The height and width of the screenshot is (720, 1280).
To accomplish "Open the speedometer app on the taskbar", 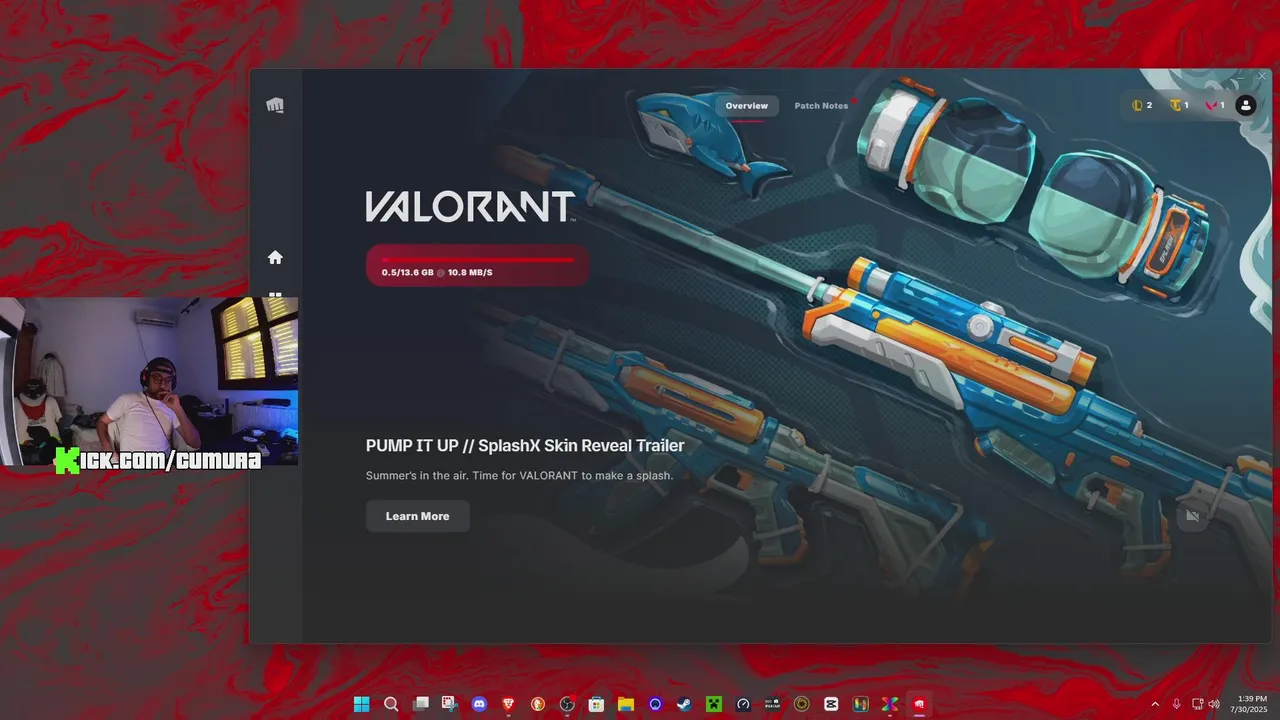I will click(x=743, y=704).
